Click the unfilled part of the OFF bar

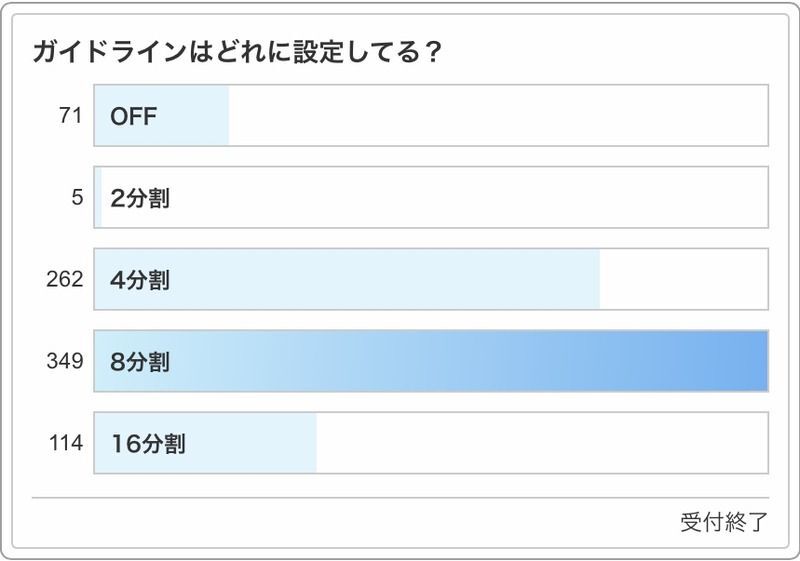coord(500,116)
